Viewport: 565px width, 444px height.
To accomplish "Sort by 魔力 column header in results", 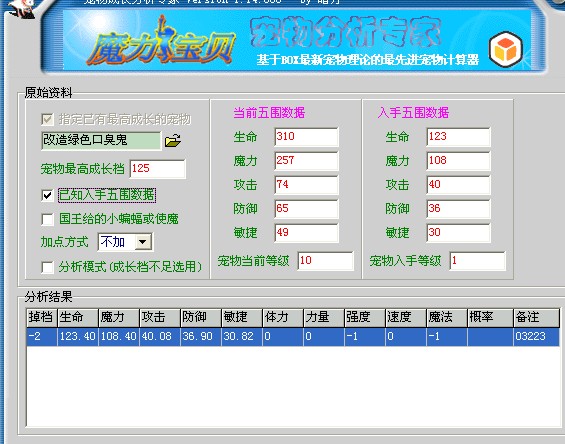I will click(119, 318).
